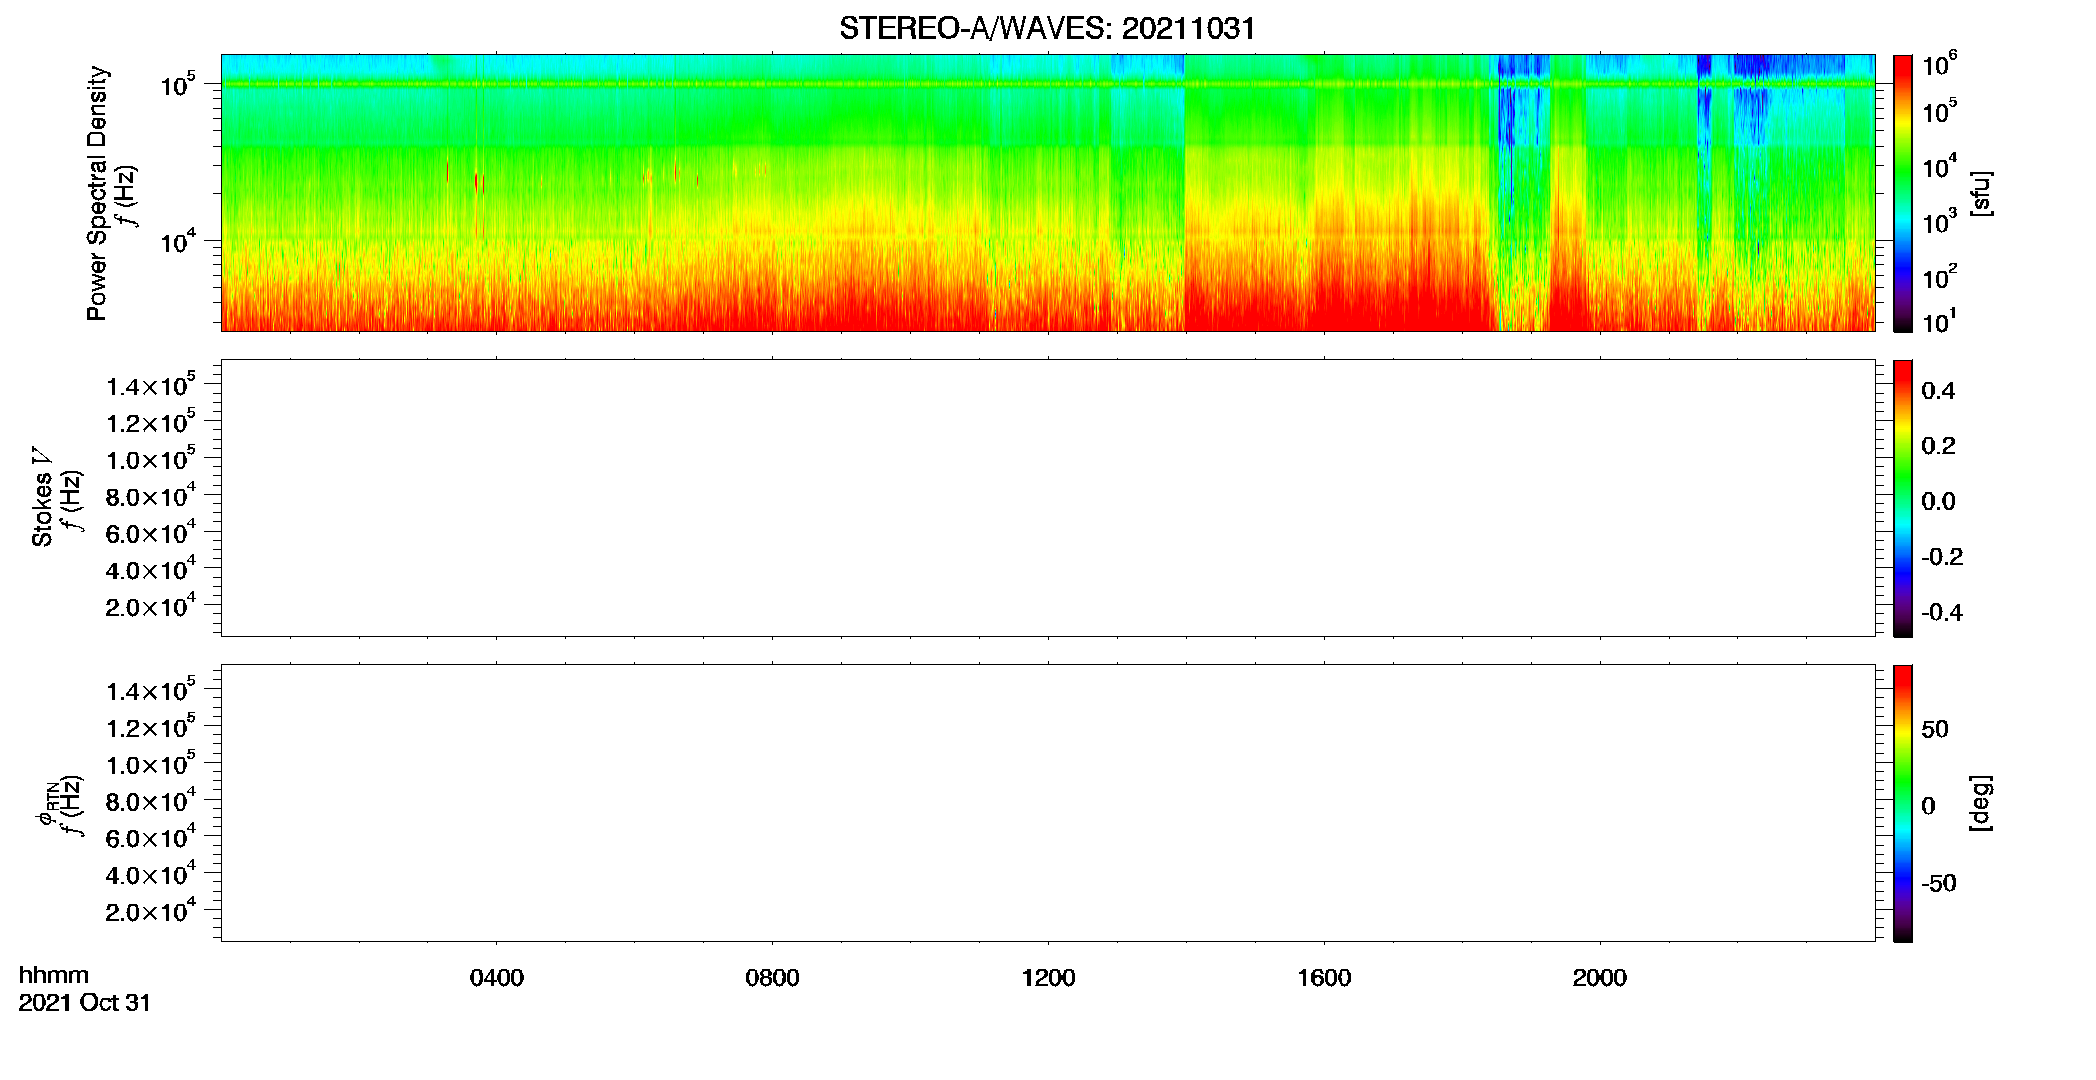
Task: Click the Stokes V color bar
Action: [x=1903, y=498]
